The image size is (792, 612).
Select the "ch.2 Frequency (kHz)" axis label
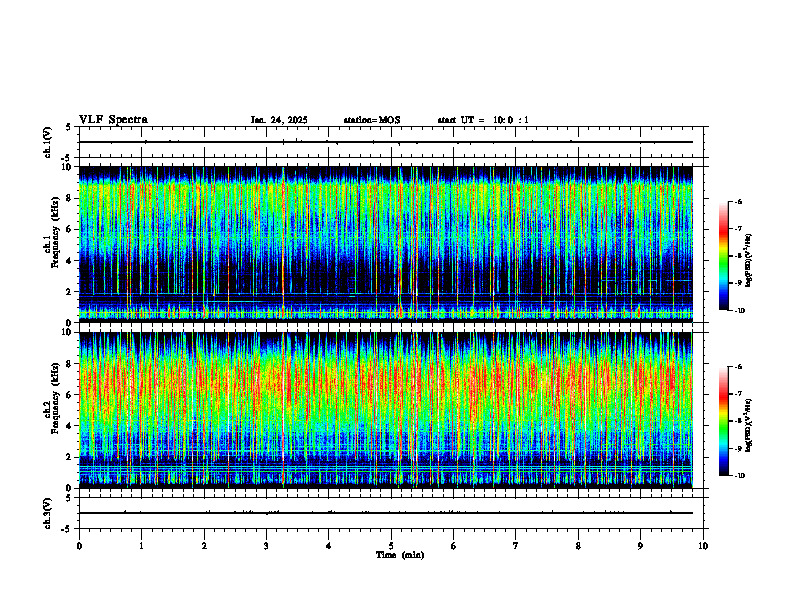point(52,398)
